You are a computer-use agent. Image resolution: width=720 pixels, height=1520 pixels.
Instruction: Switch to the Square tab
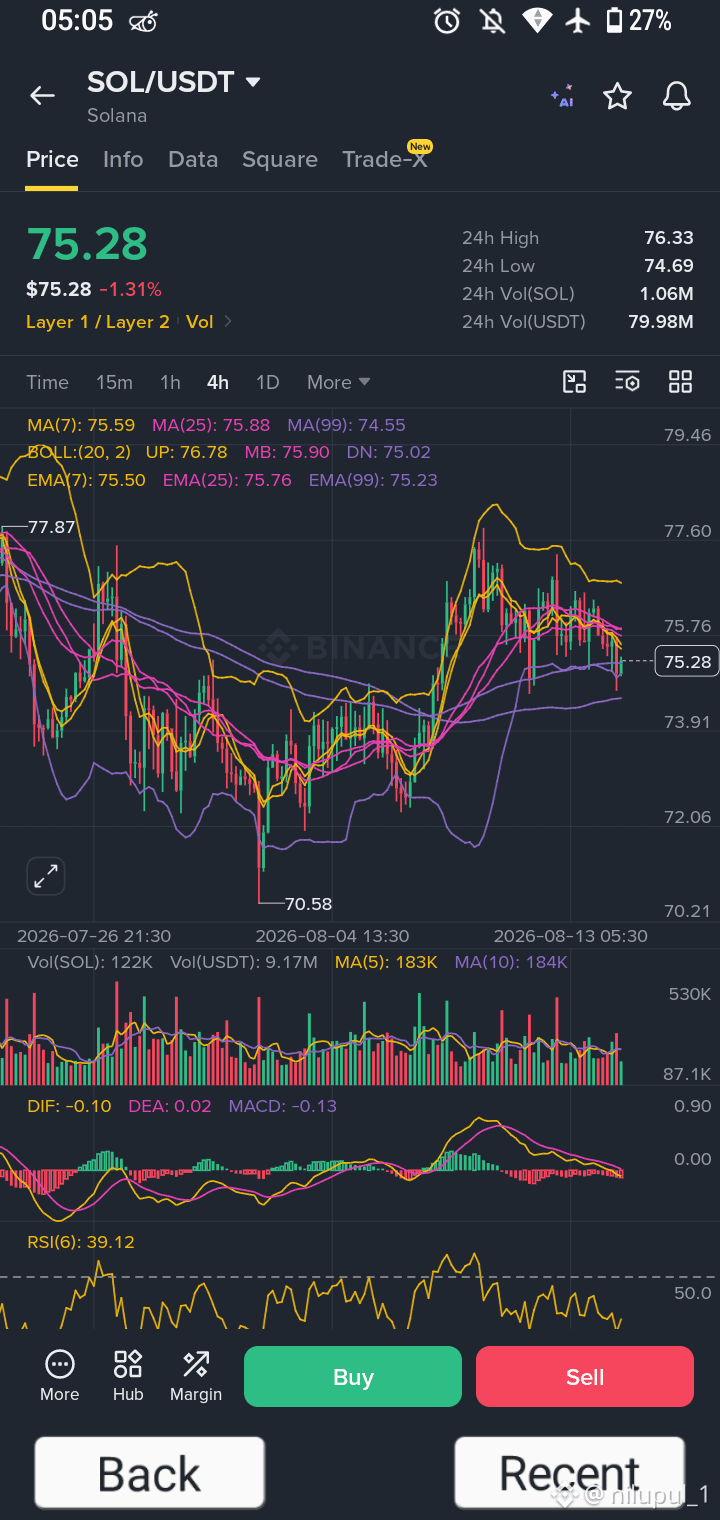pos(280,160)
